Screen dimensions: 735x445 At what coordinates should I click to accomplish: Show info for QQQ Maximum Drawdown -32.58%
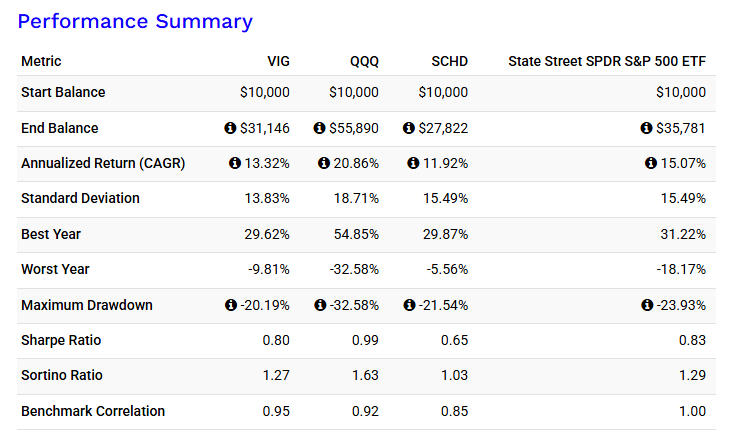pyautogui.click(x=320, y=305)
